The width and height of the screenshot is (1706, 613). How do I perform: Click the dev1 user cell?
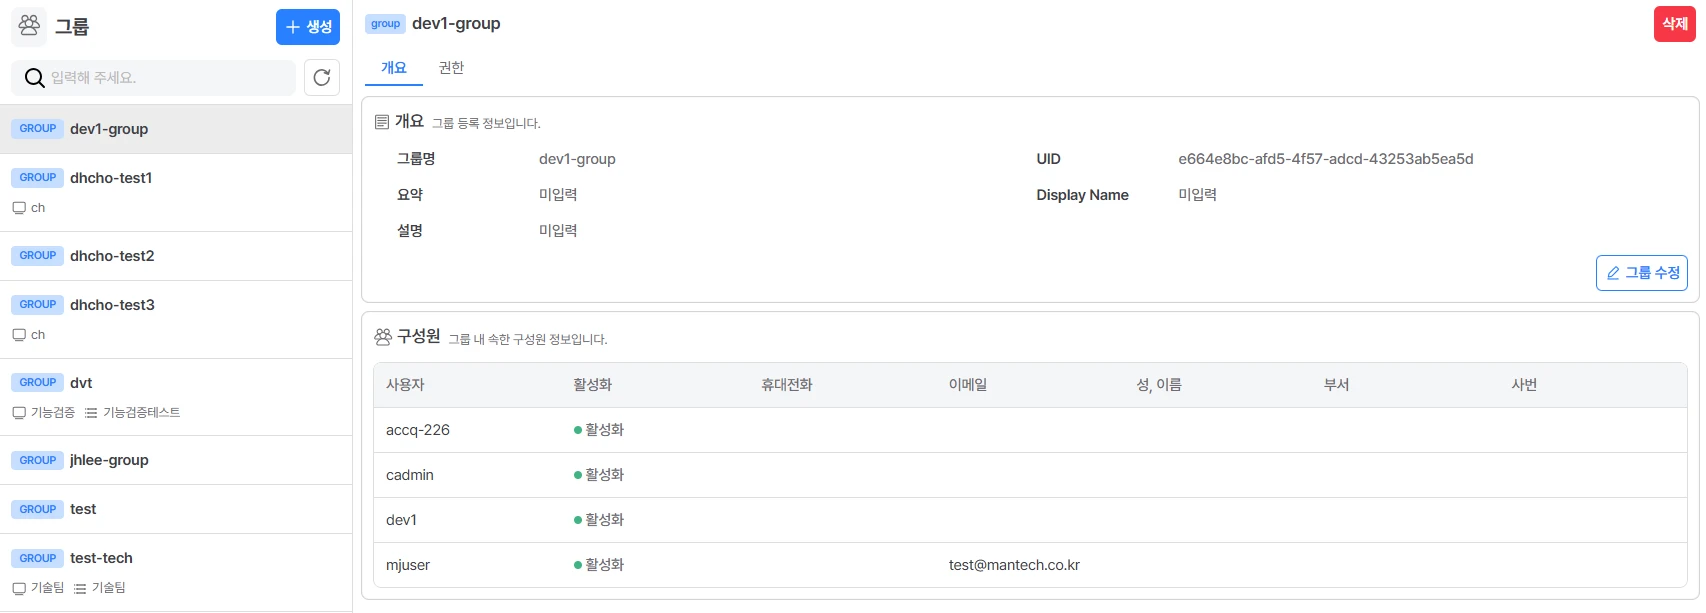pos(401,520)
